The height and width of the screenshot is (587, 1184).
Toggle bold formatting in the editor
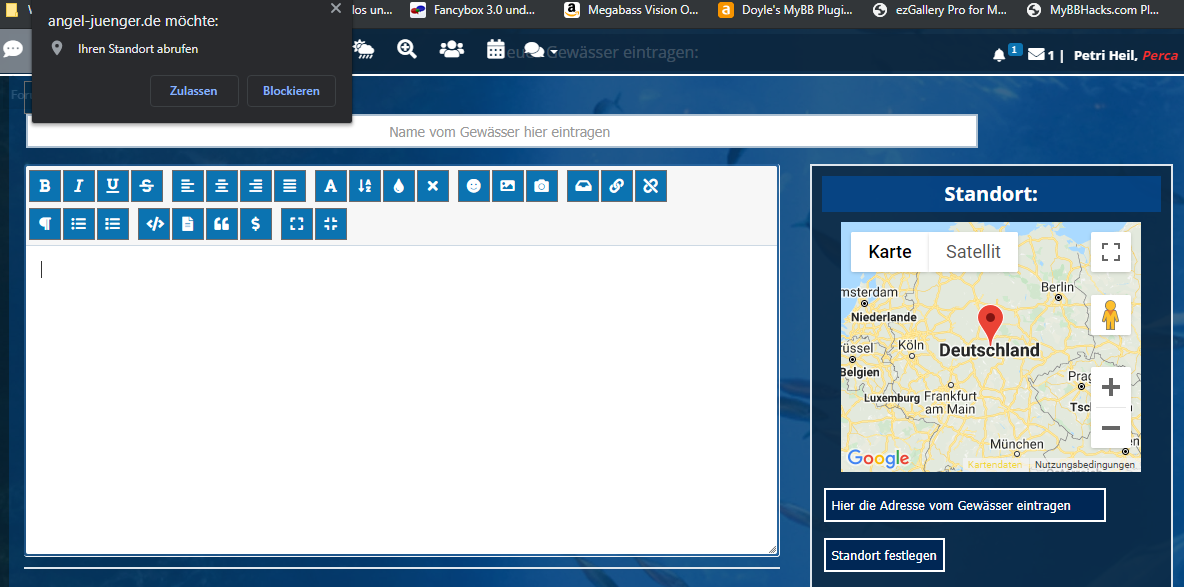(45, 186)
